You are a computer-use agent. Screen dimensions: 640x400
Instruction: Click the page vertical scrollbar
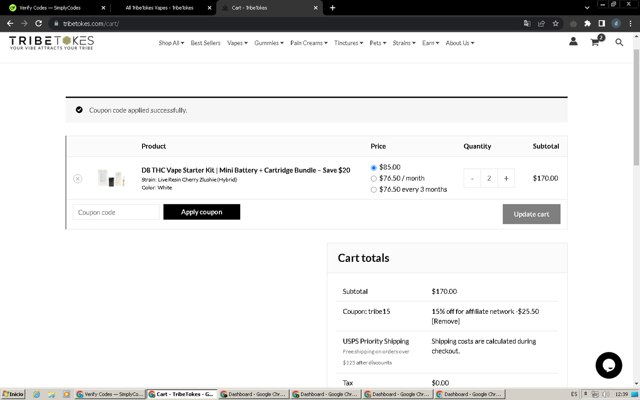point(636,107)
